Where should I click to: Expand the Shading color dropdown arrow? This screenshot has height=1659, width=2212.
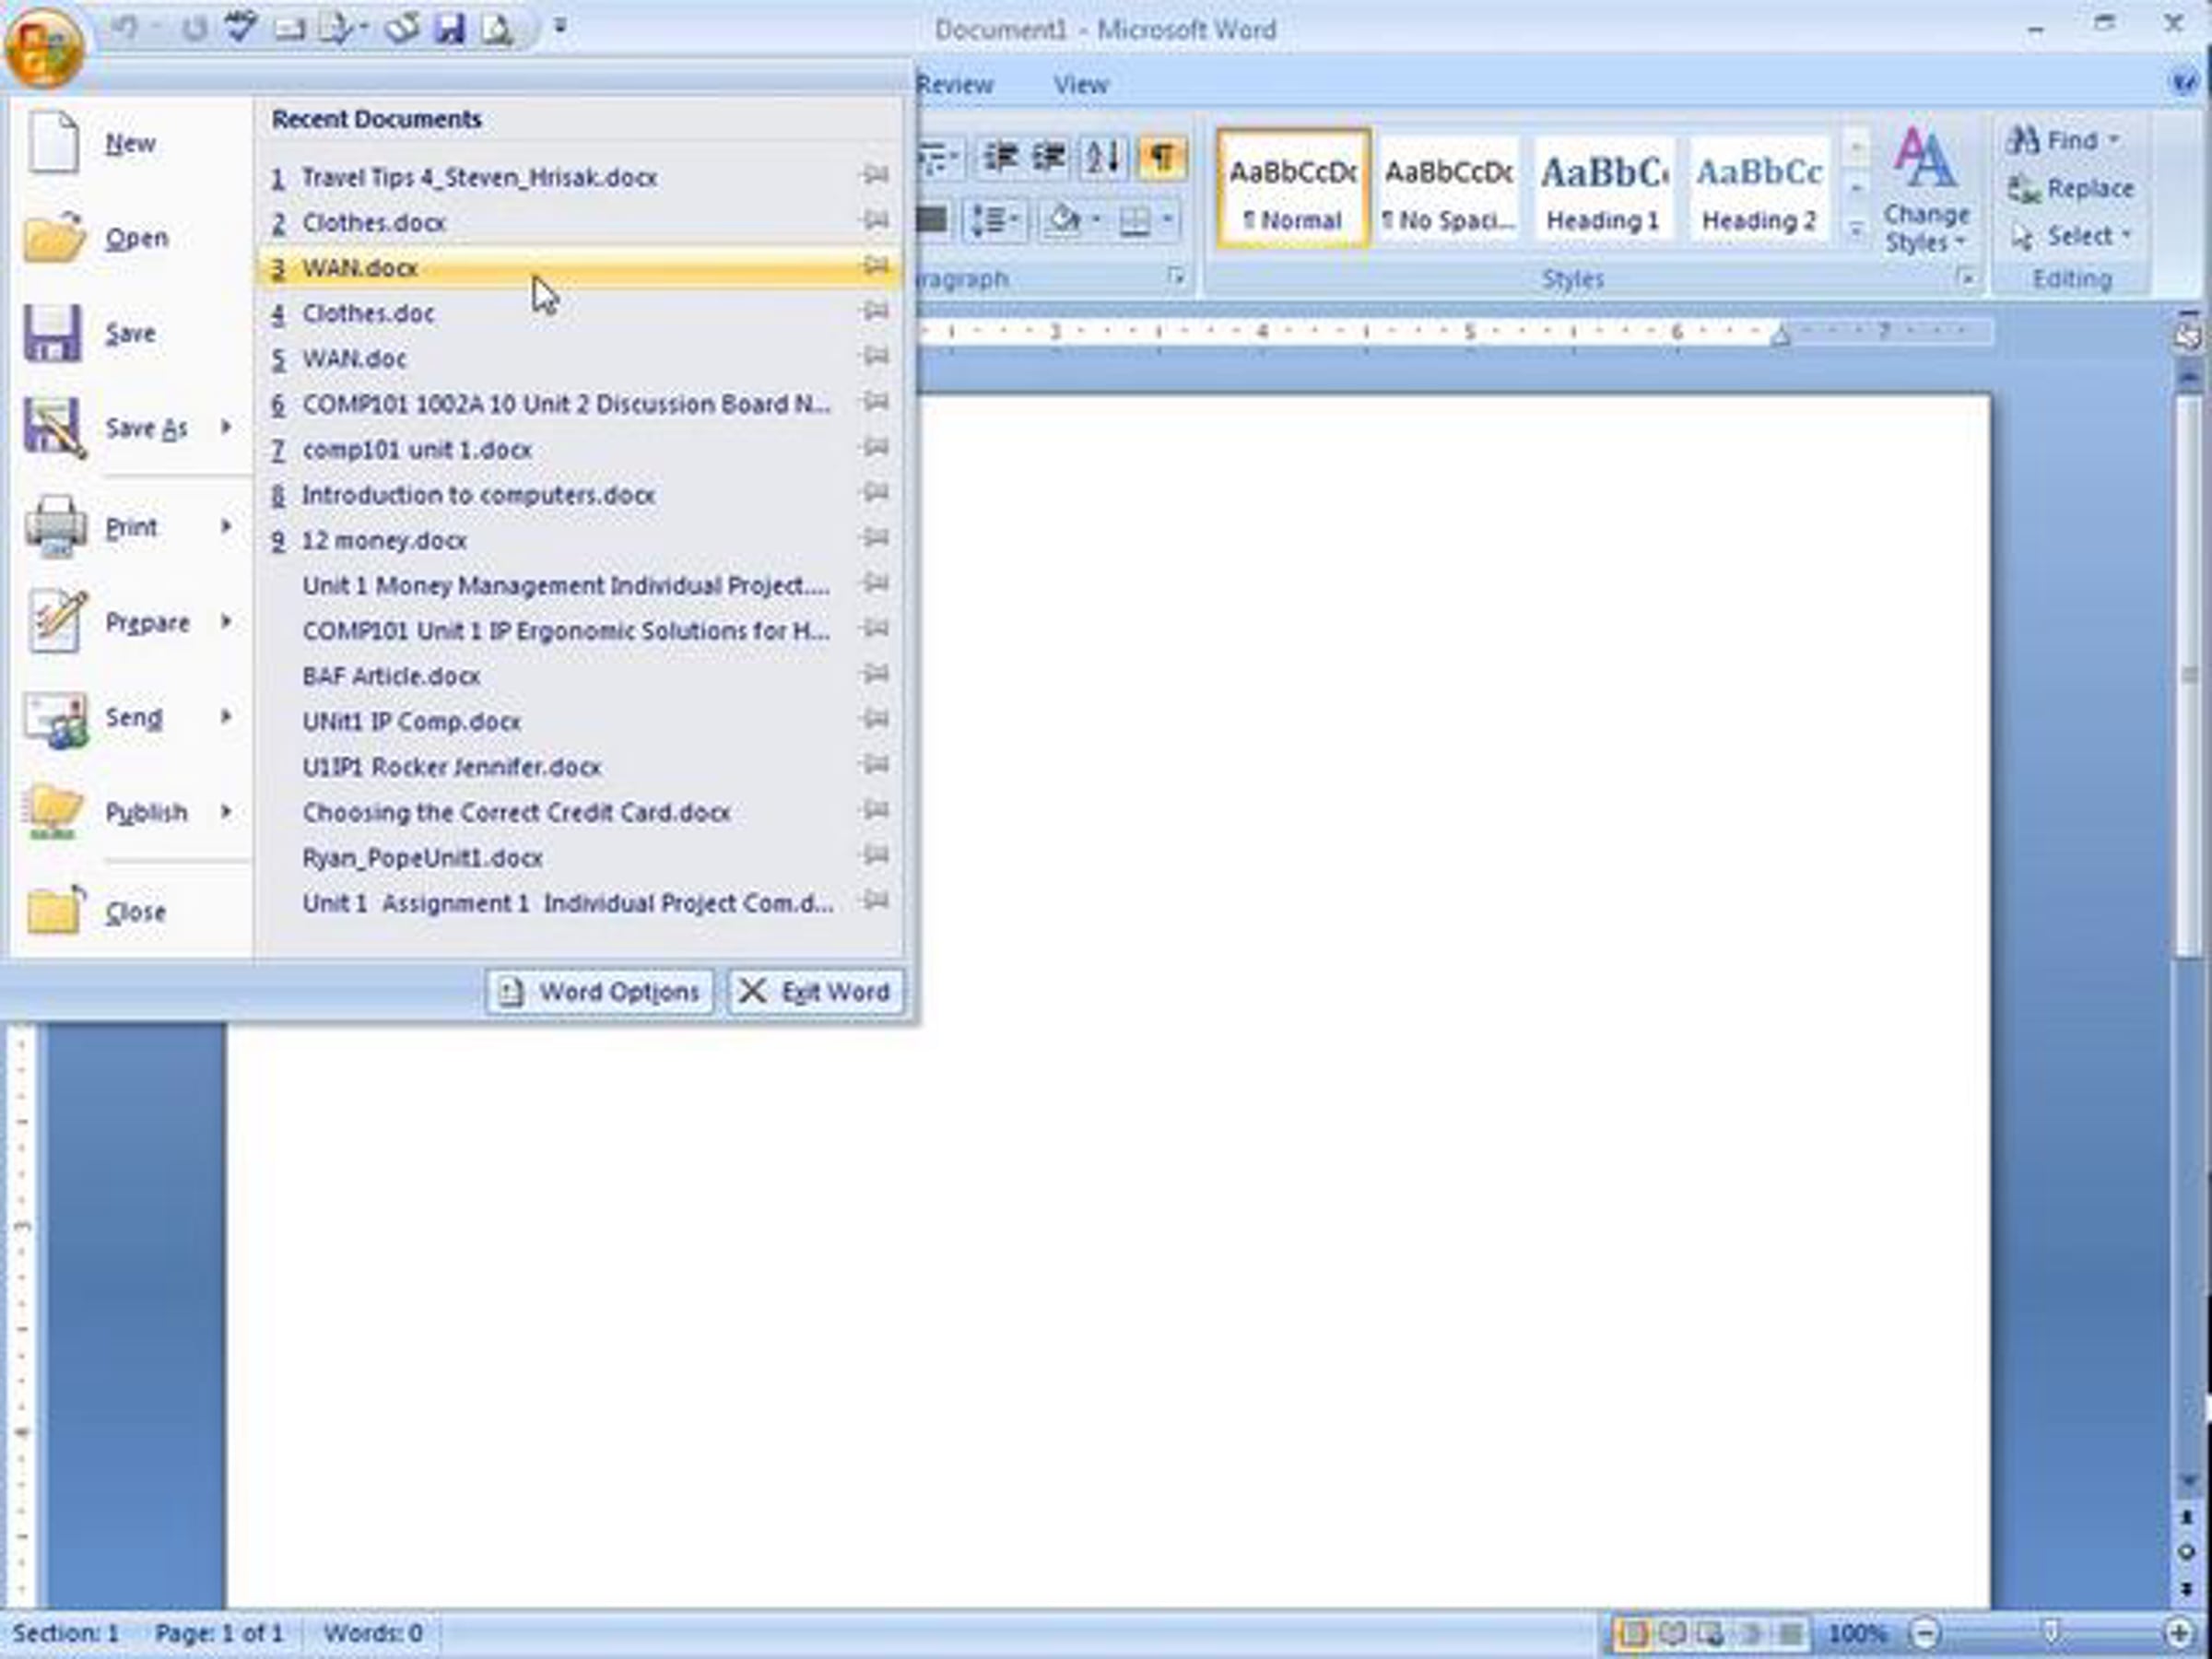1097,219
